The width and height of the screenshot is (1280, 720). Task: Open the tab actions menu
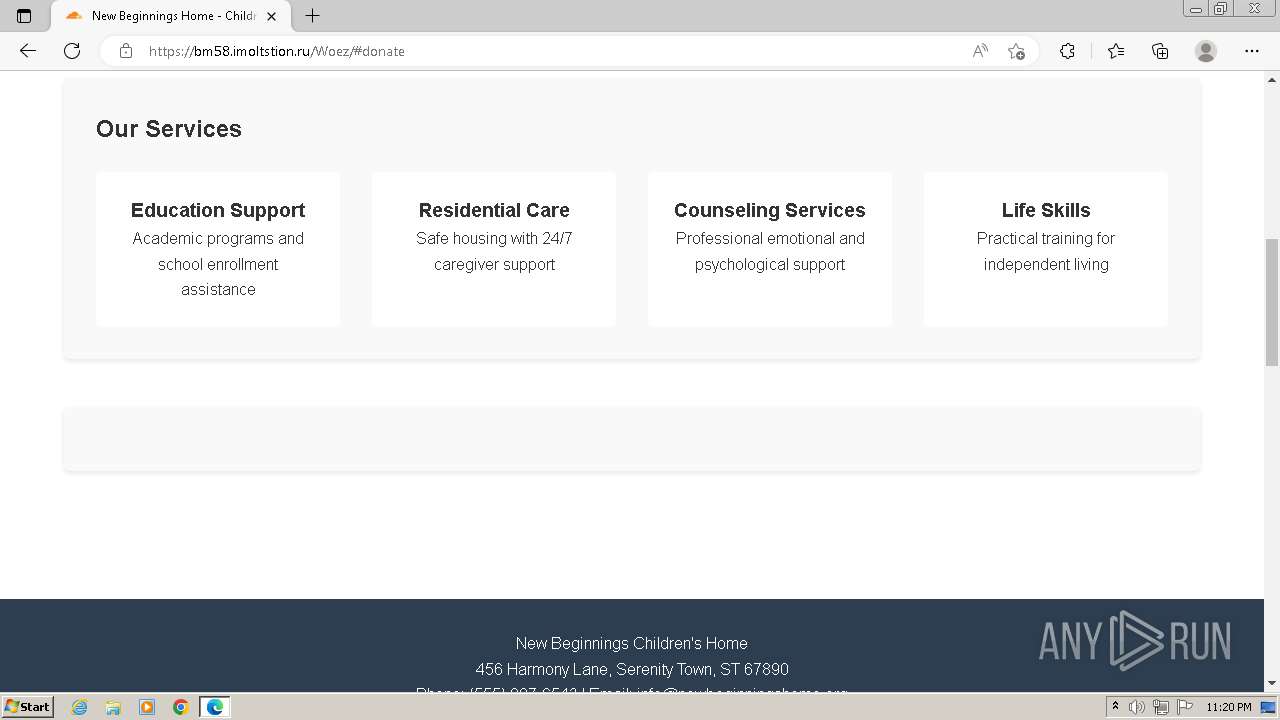coord(24,16)
